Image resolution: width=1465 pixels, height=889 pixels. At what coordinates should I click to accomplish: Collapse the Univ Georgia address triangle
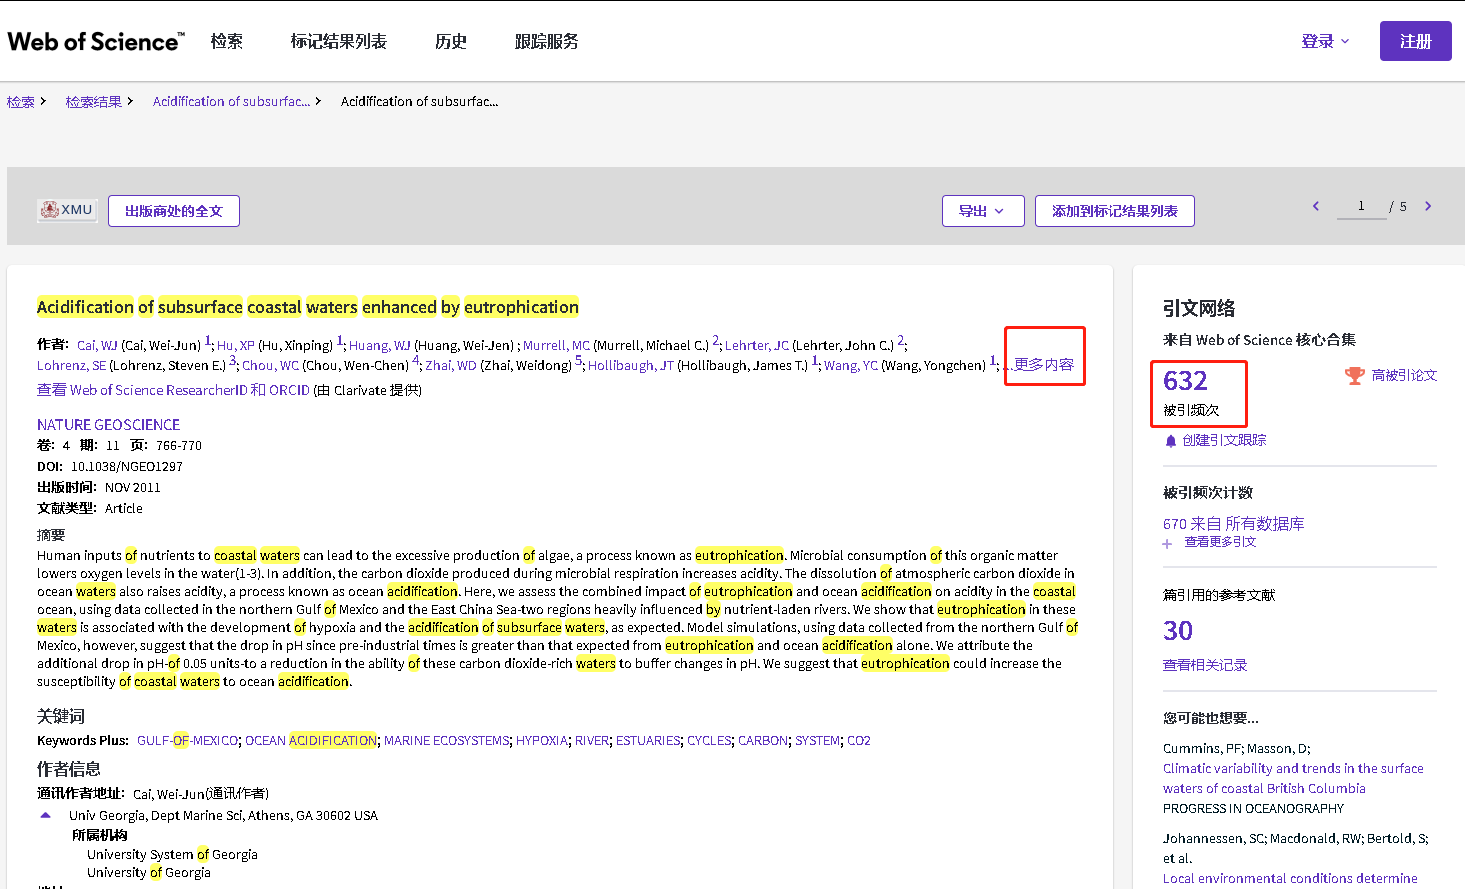[x=45, y=815]
